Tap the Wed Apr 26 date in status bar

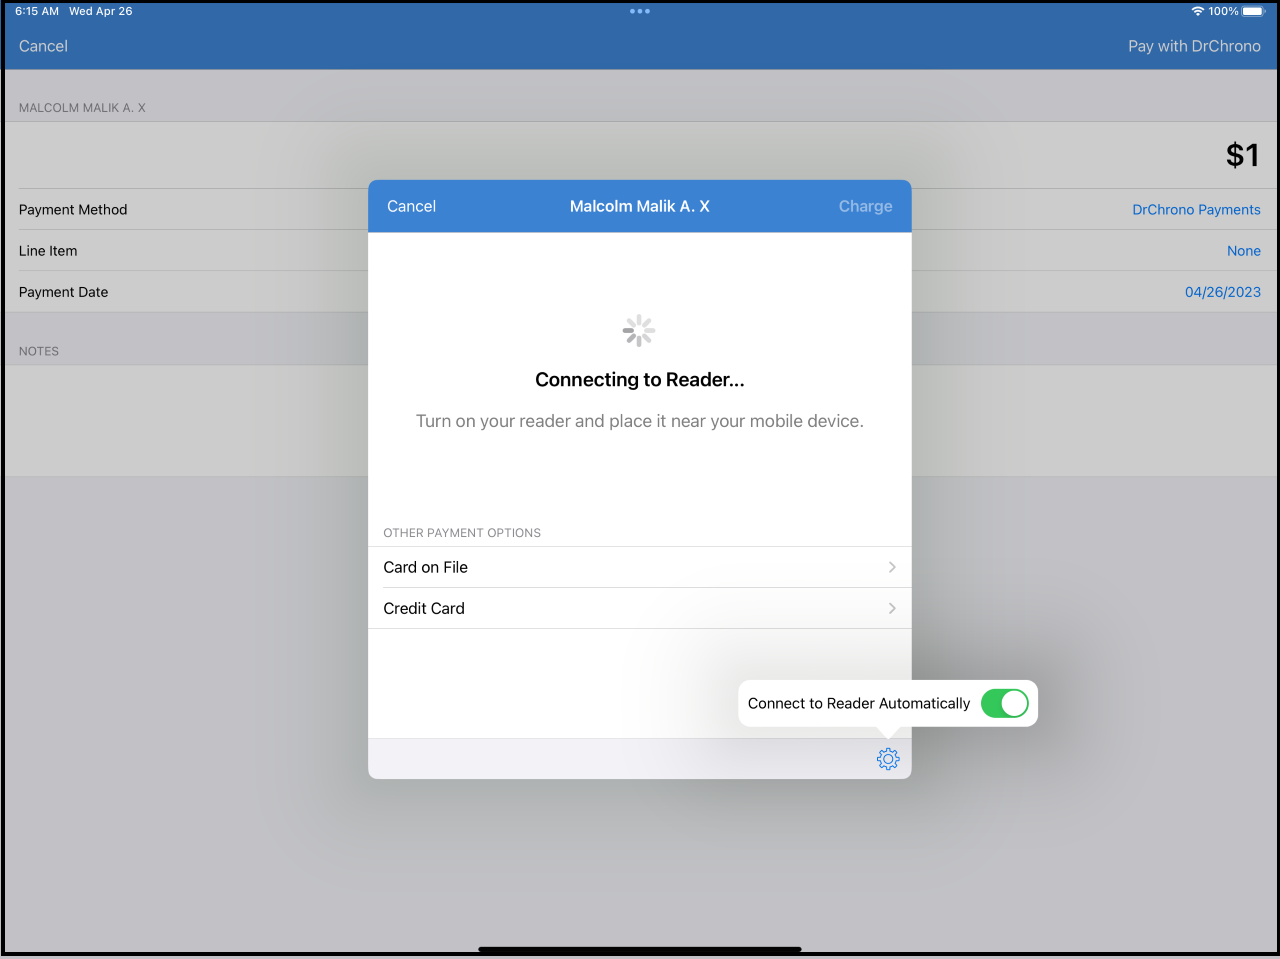pyautogui.click(x=100, y=11)
